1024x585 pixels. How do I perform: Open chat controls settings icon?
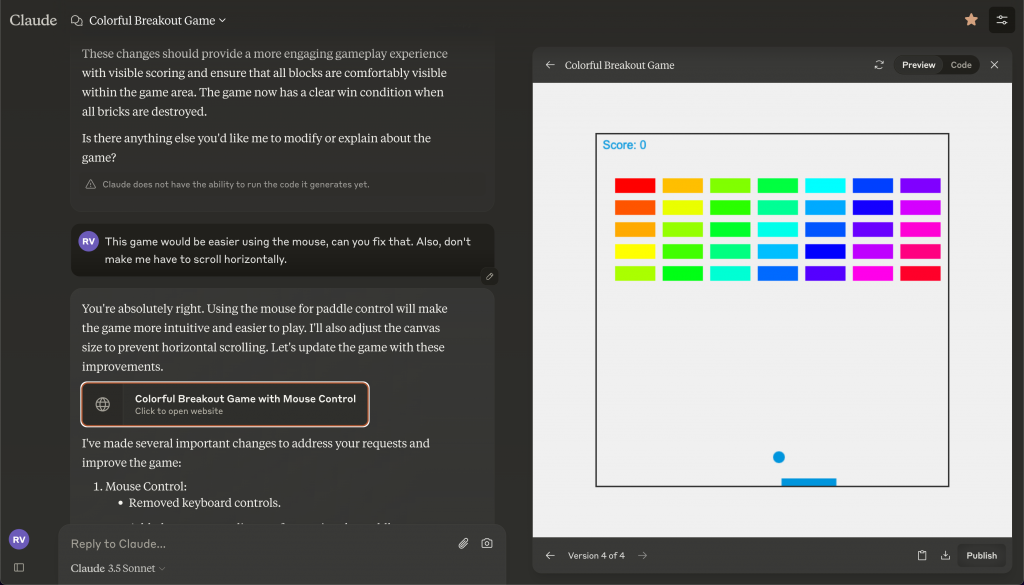point(1001,20)
